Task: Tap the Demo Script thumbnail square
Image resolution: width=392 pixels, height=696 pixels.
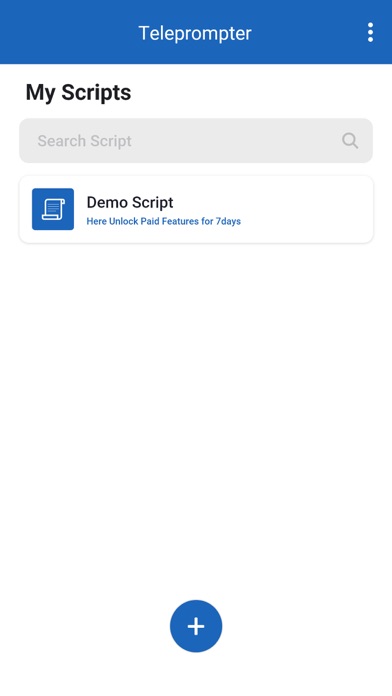Action: point(53,209)
